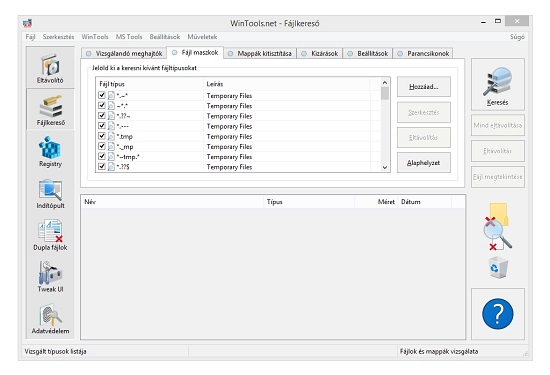Switch to the Parancsikonok tab
Viewport: 550px width, 375px height.
423,53
